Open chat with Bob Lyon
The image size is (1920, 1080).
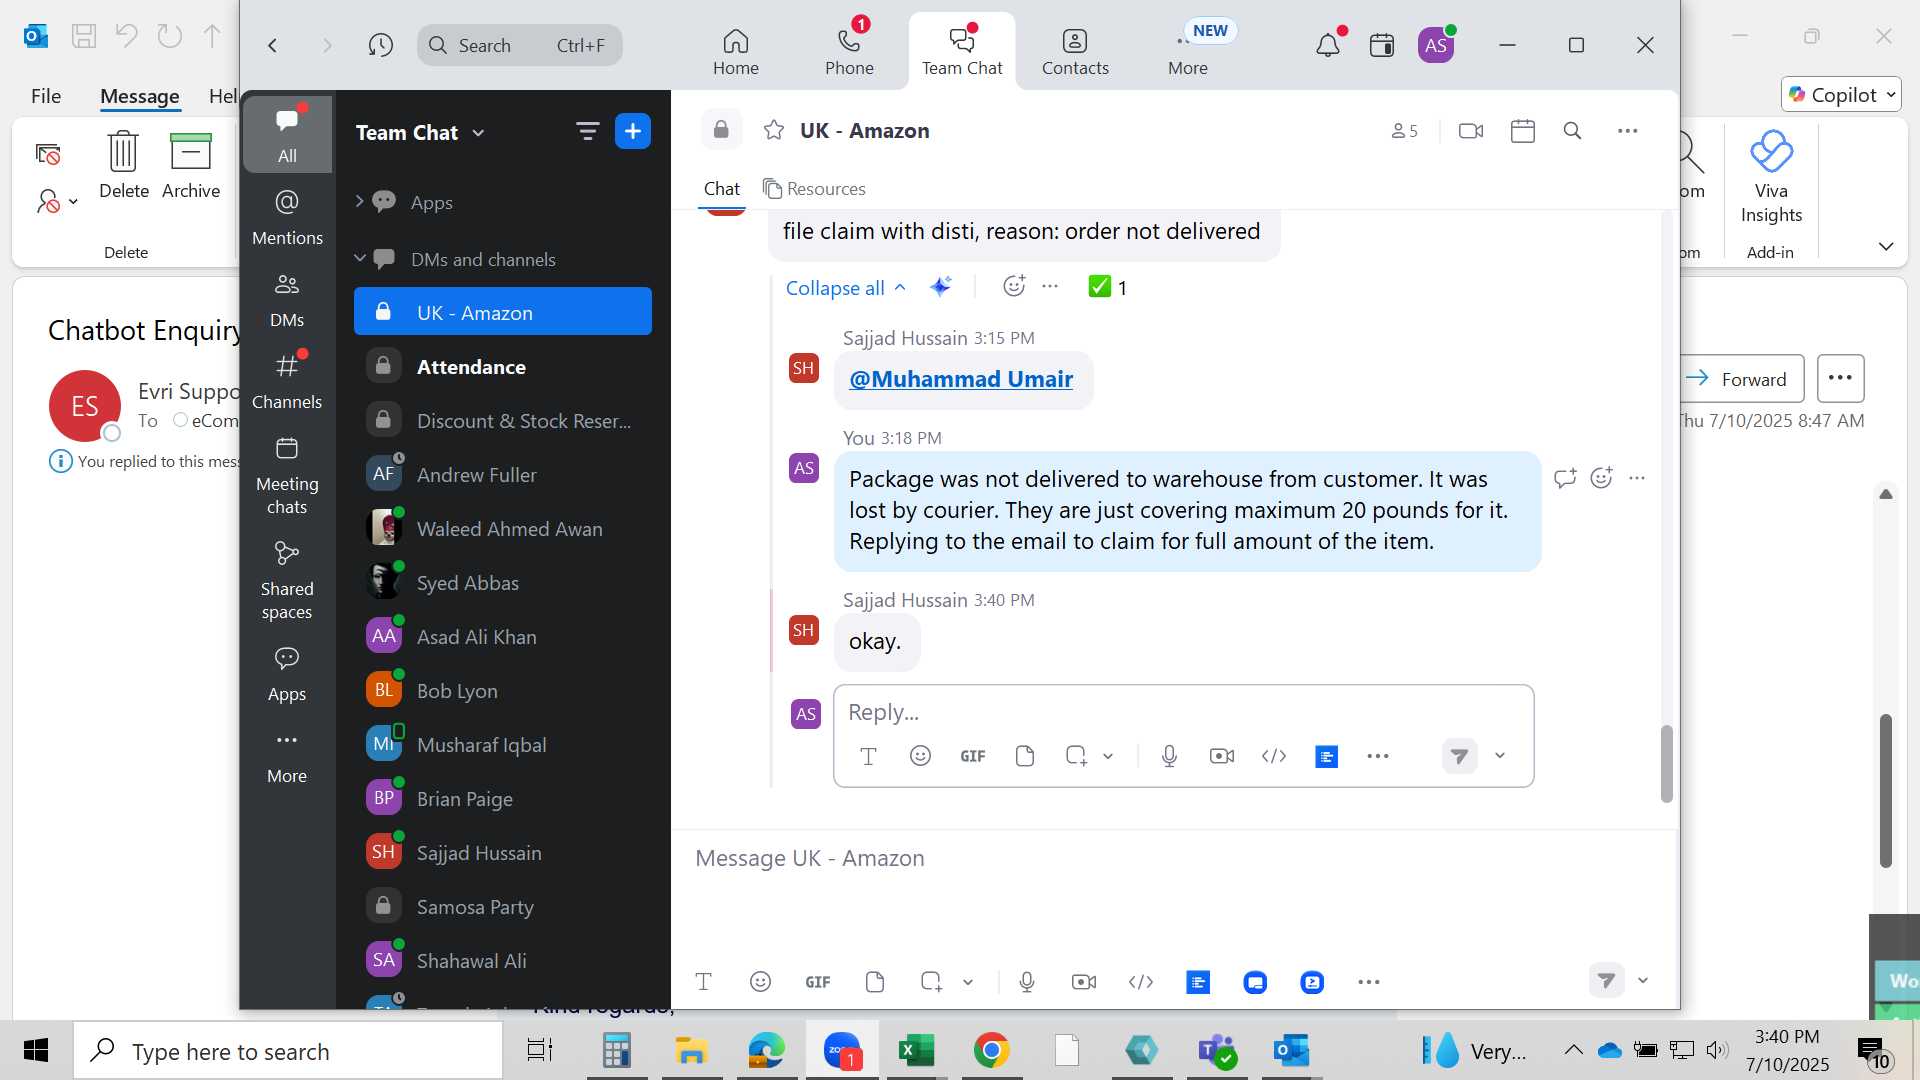pos(503,691)
